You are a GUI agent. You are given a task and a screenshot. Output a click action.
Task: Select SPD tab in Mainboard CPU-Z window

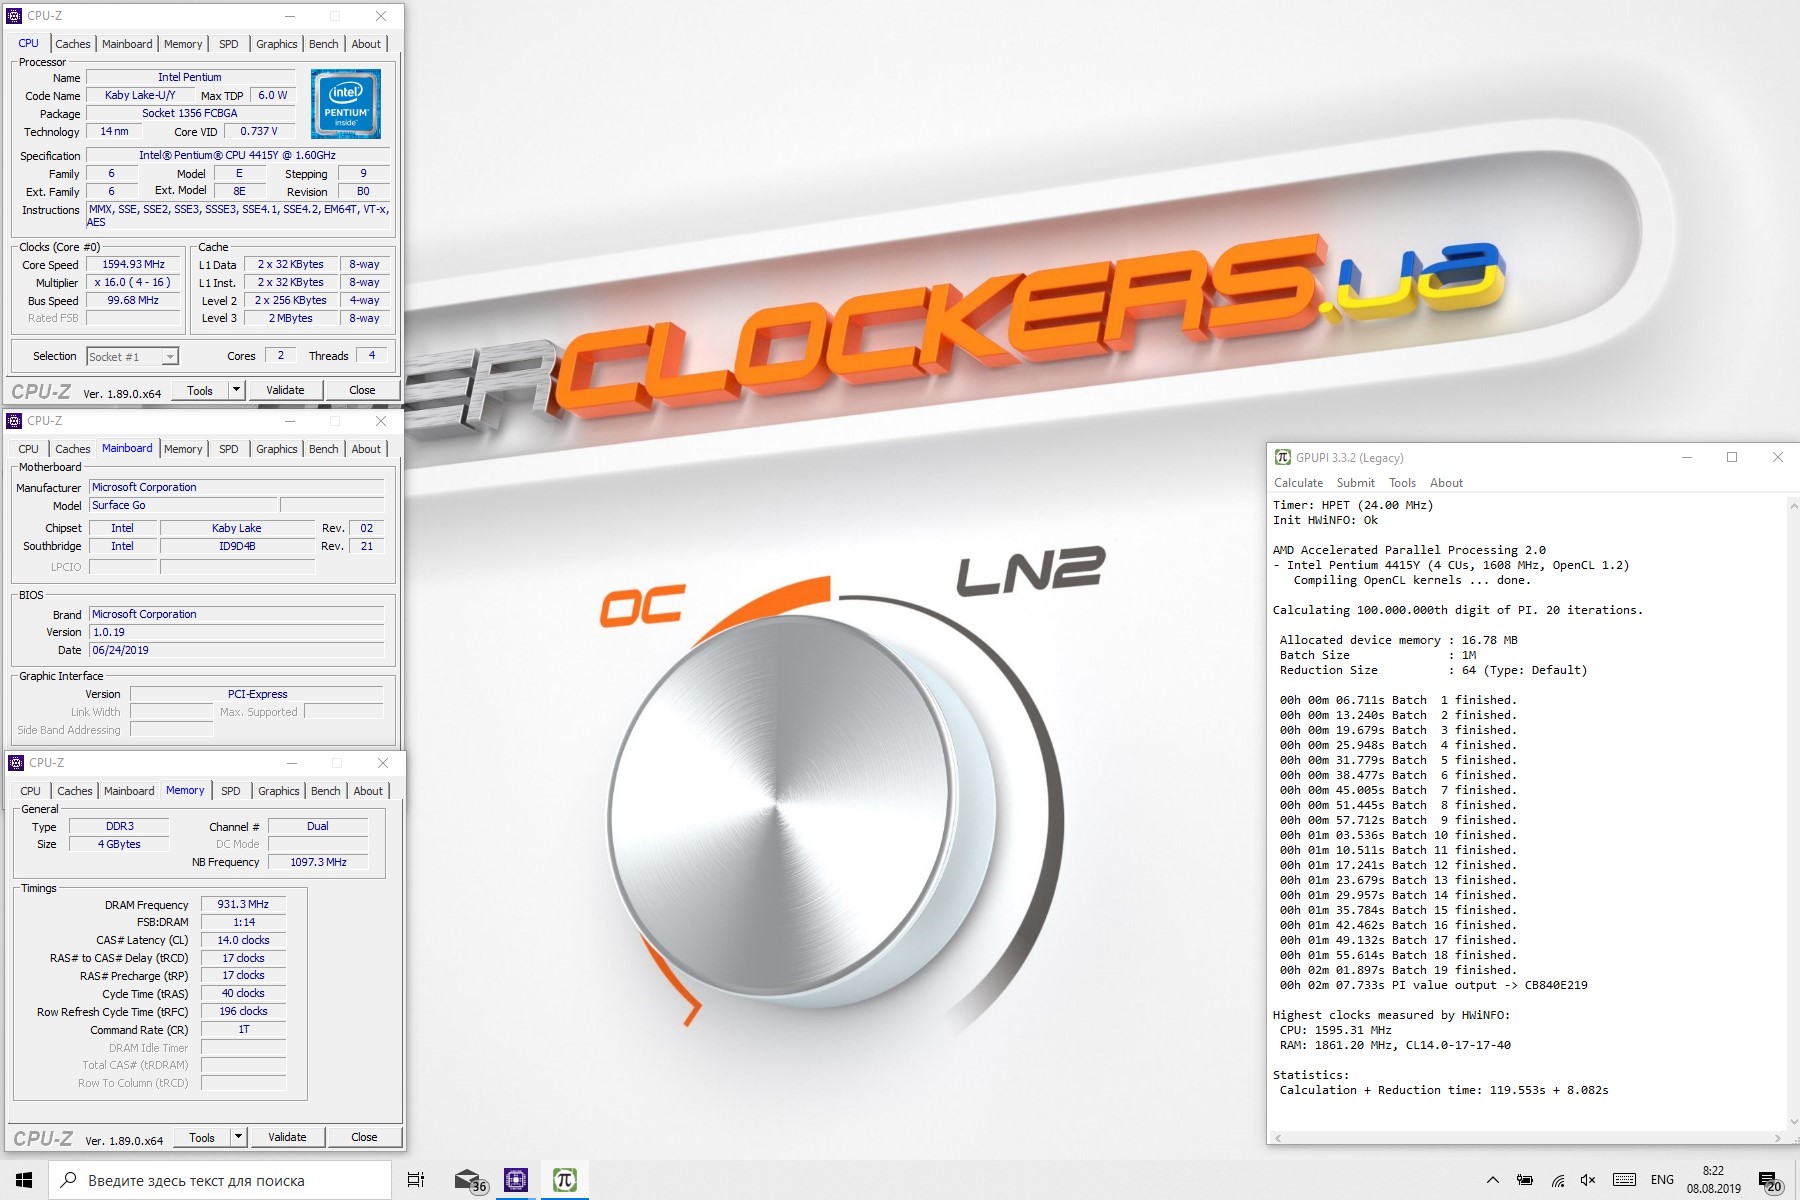(229, 449)
